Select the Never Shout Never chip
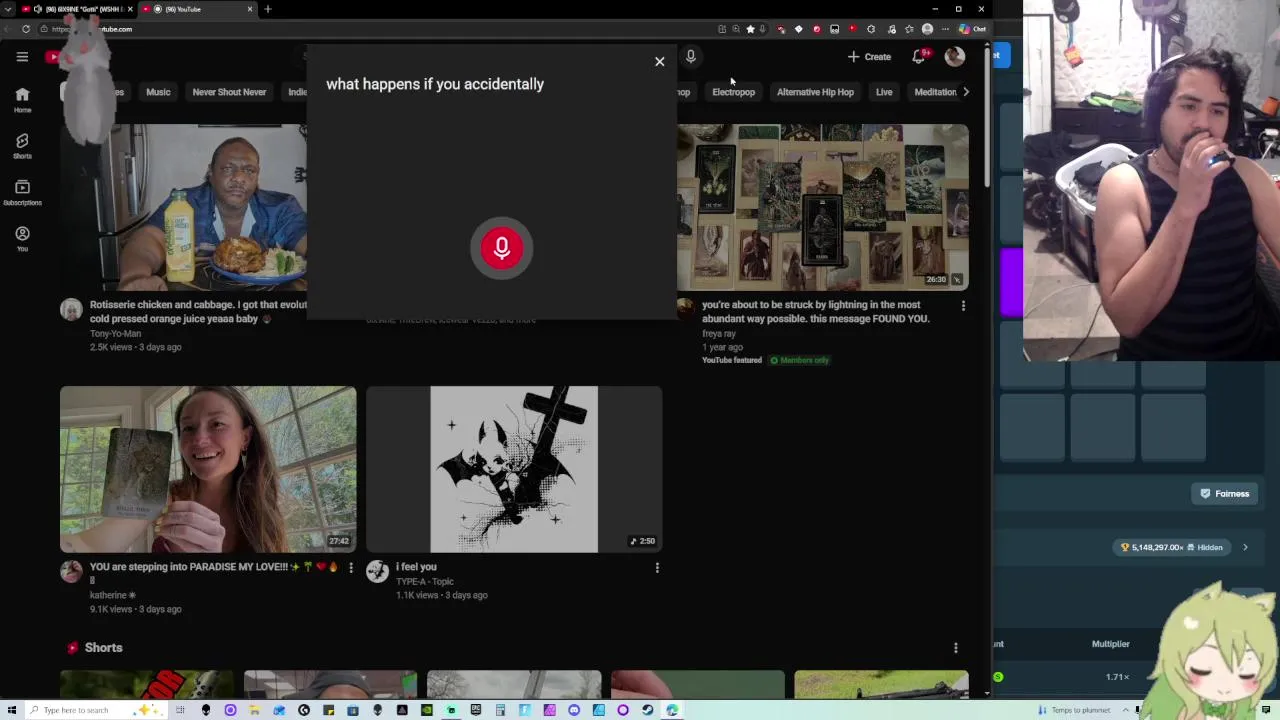1280x720 pixels. [x=229, y=92]
